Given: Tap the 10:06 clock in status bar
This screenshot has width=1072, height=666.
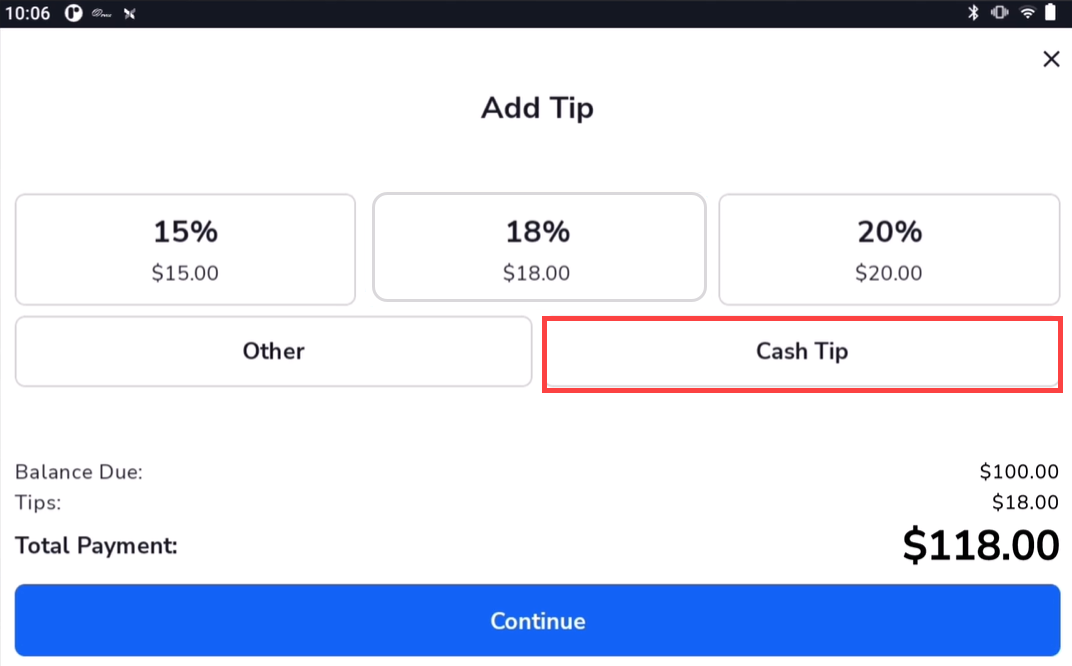Looking at the screenshot, I should coord(27,14).
